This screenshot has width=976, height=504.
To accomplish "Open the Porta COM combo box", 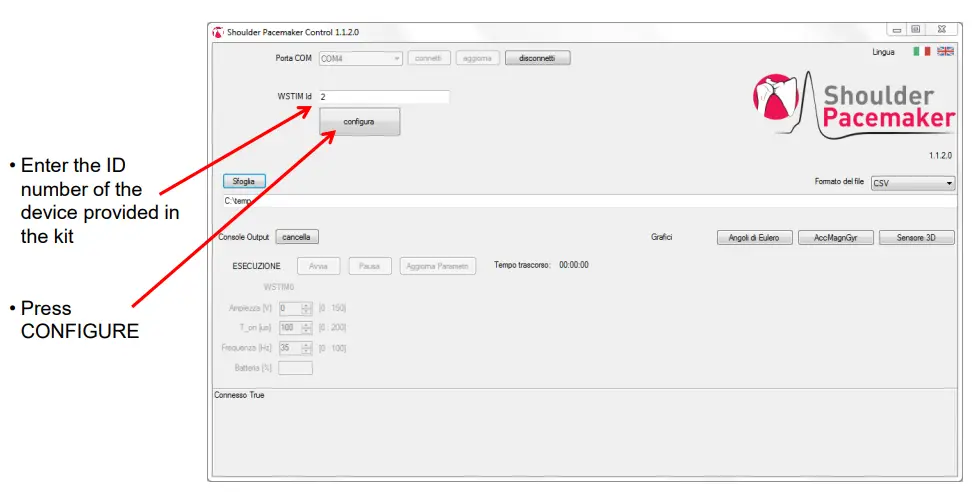I will pos(361,58).
